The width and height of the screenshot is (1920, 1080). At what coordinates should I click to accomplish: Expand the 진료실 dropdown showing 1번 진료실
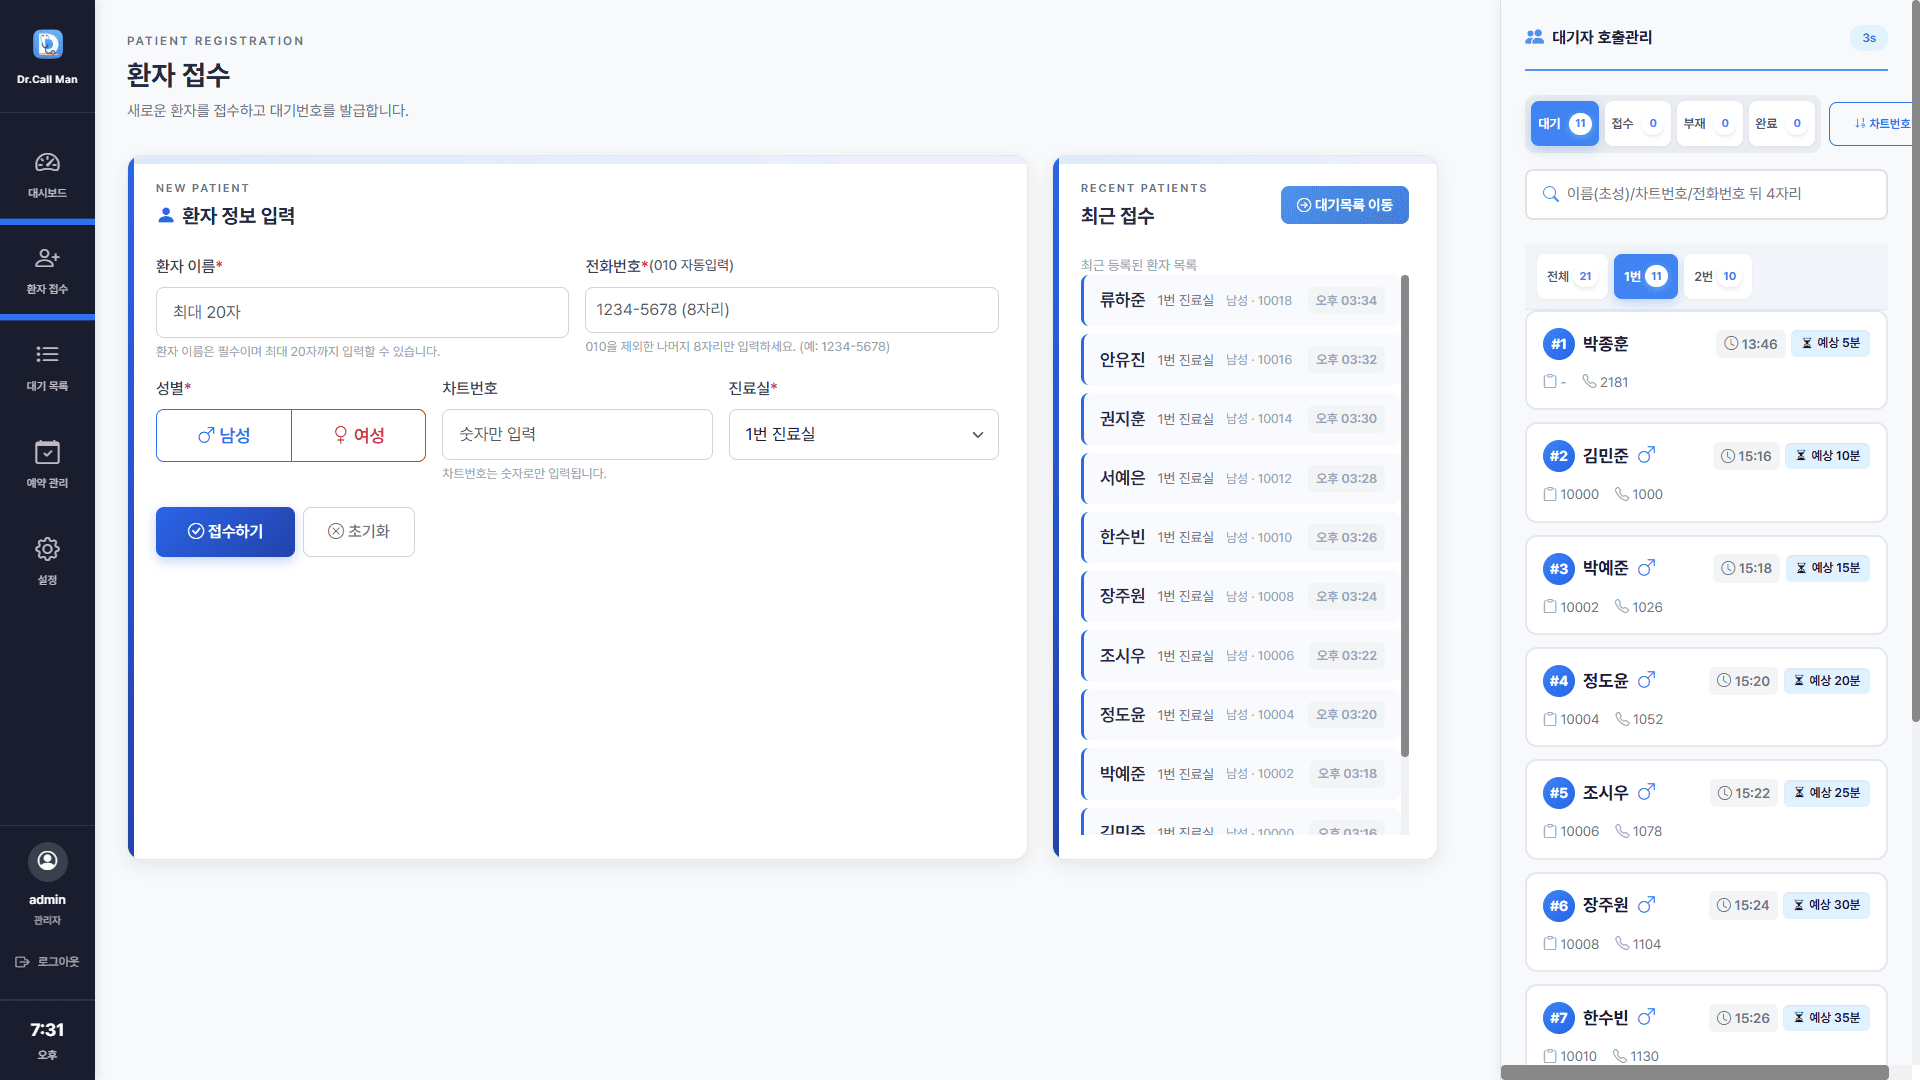pyautogui.click(x=863, y=435)
